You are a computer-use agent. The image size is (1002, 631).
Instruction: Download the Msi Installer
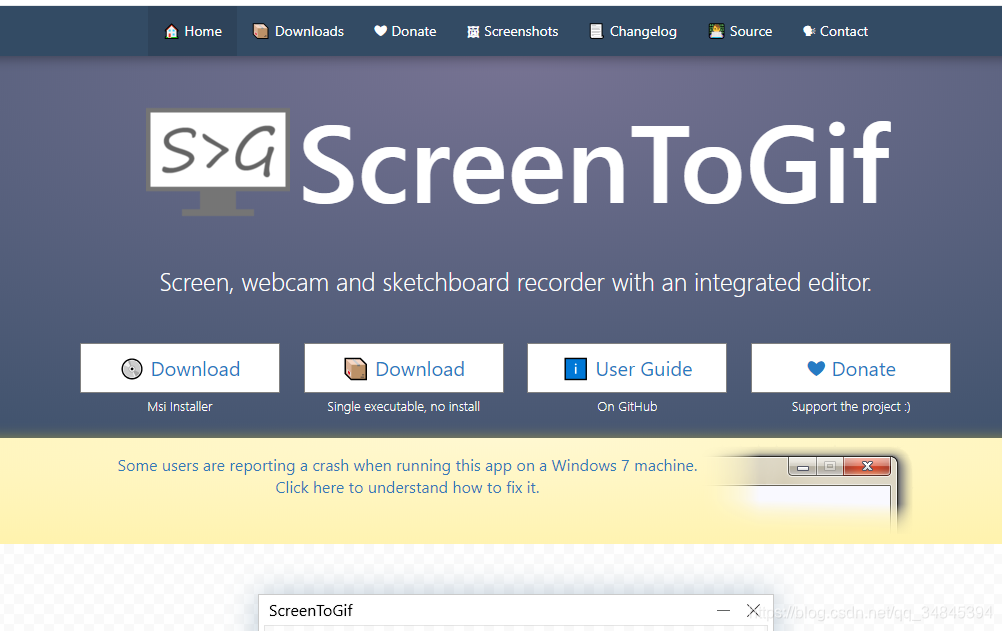point(180,368)
